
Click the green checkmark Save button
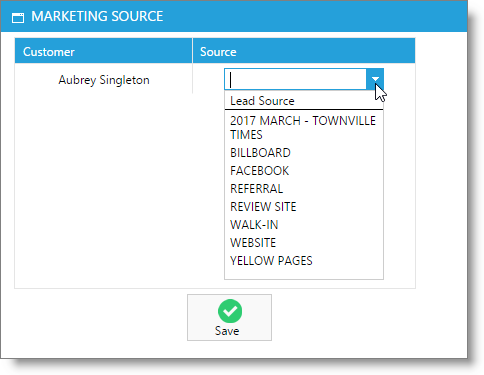click(x=229, y=317)
